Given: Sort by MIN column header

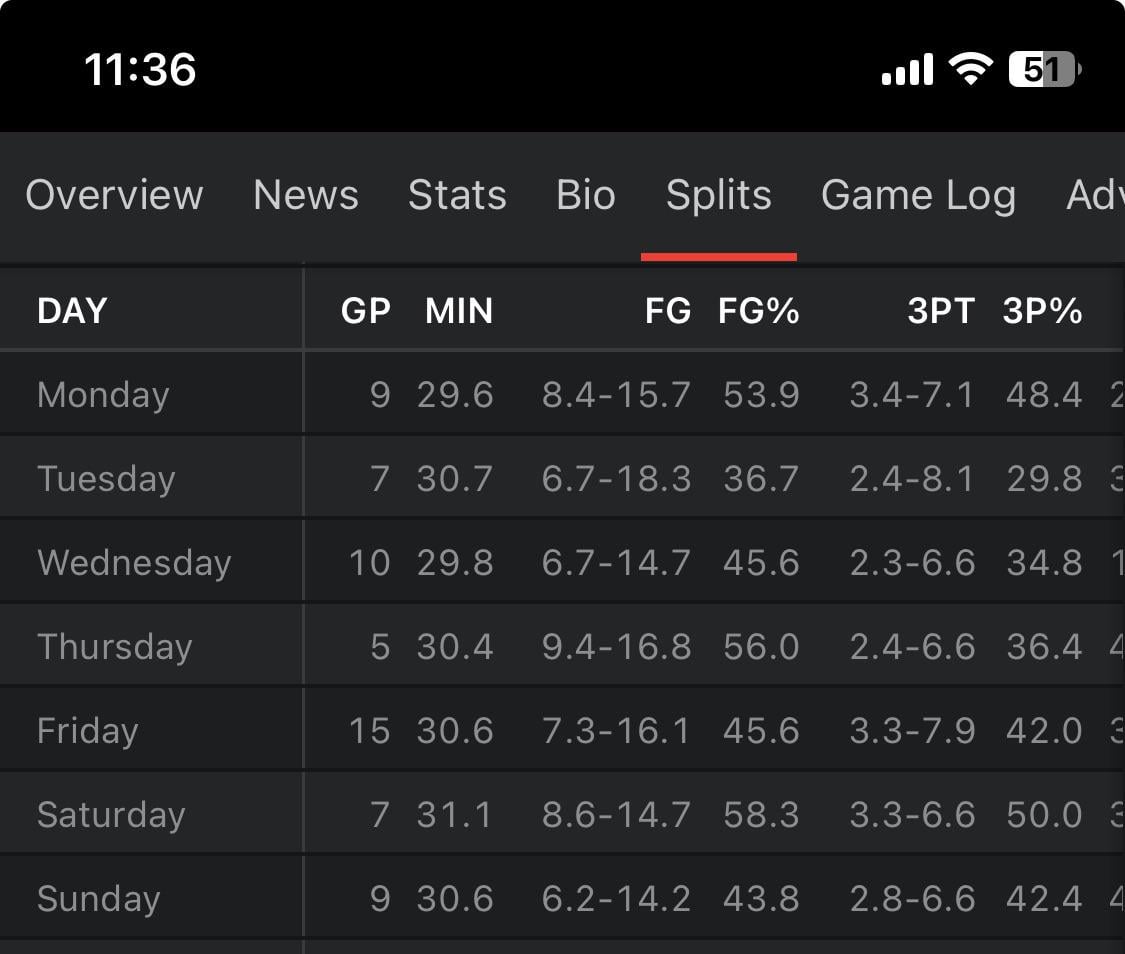Looking at the screenshot, I should pos(458,310).
